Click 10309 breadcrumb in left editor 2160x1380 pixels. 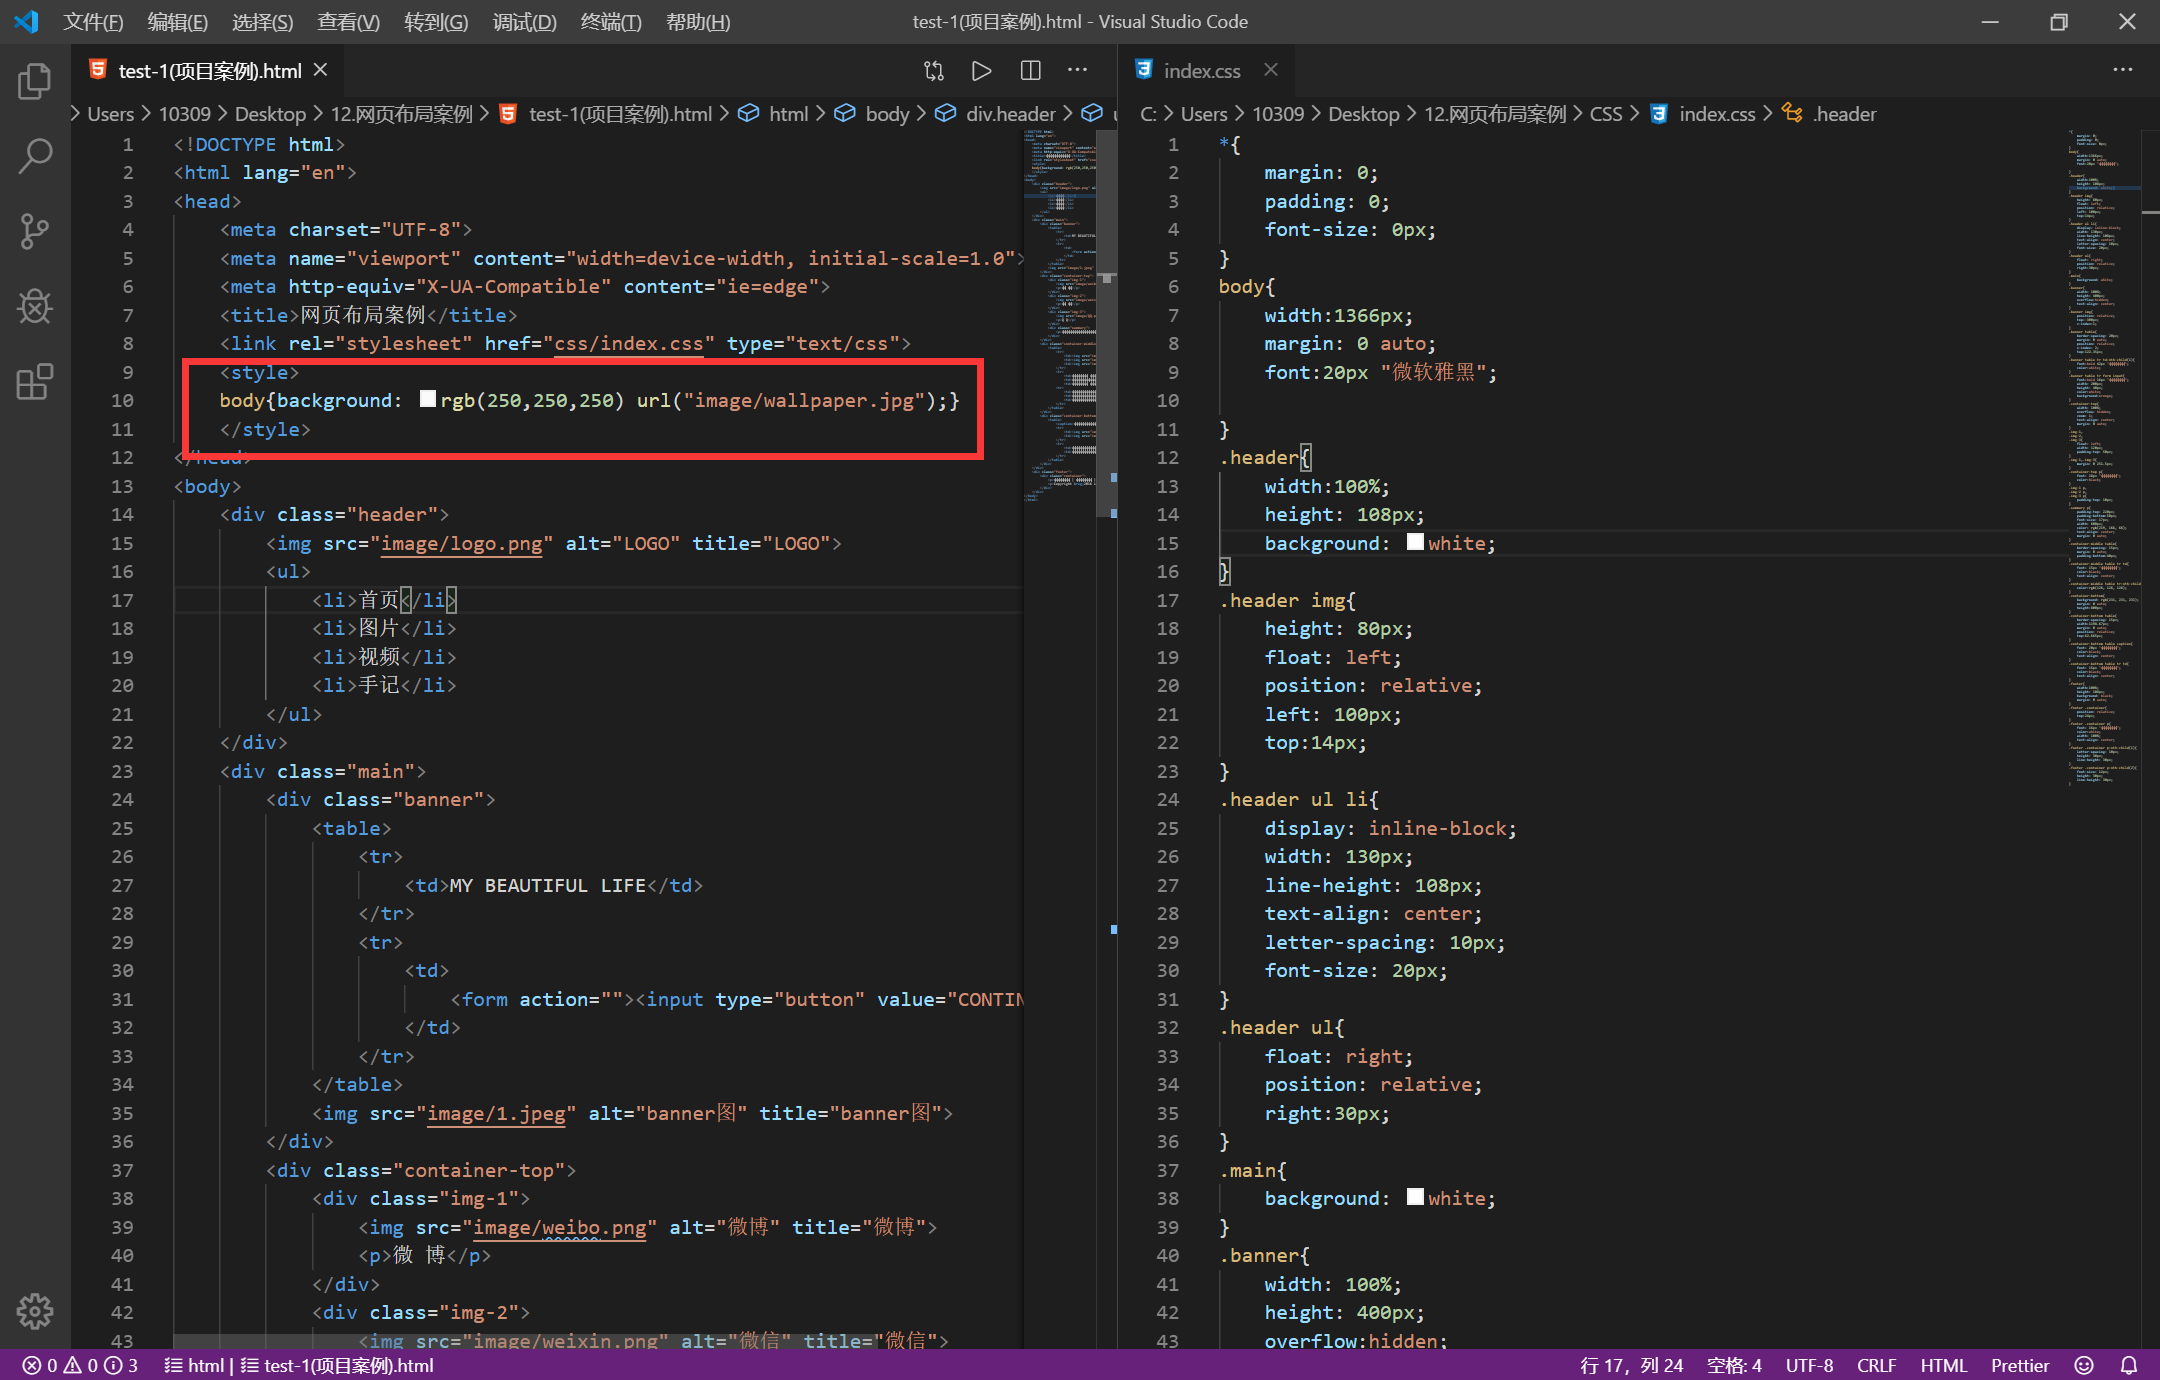(x=184, y=114)
